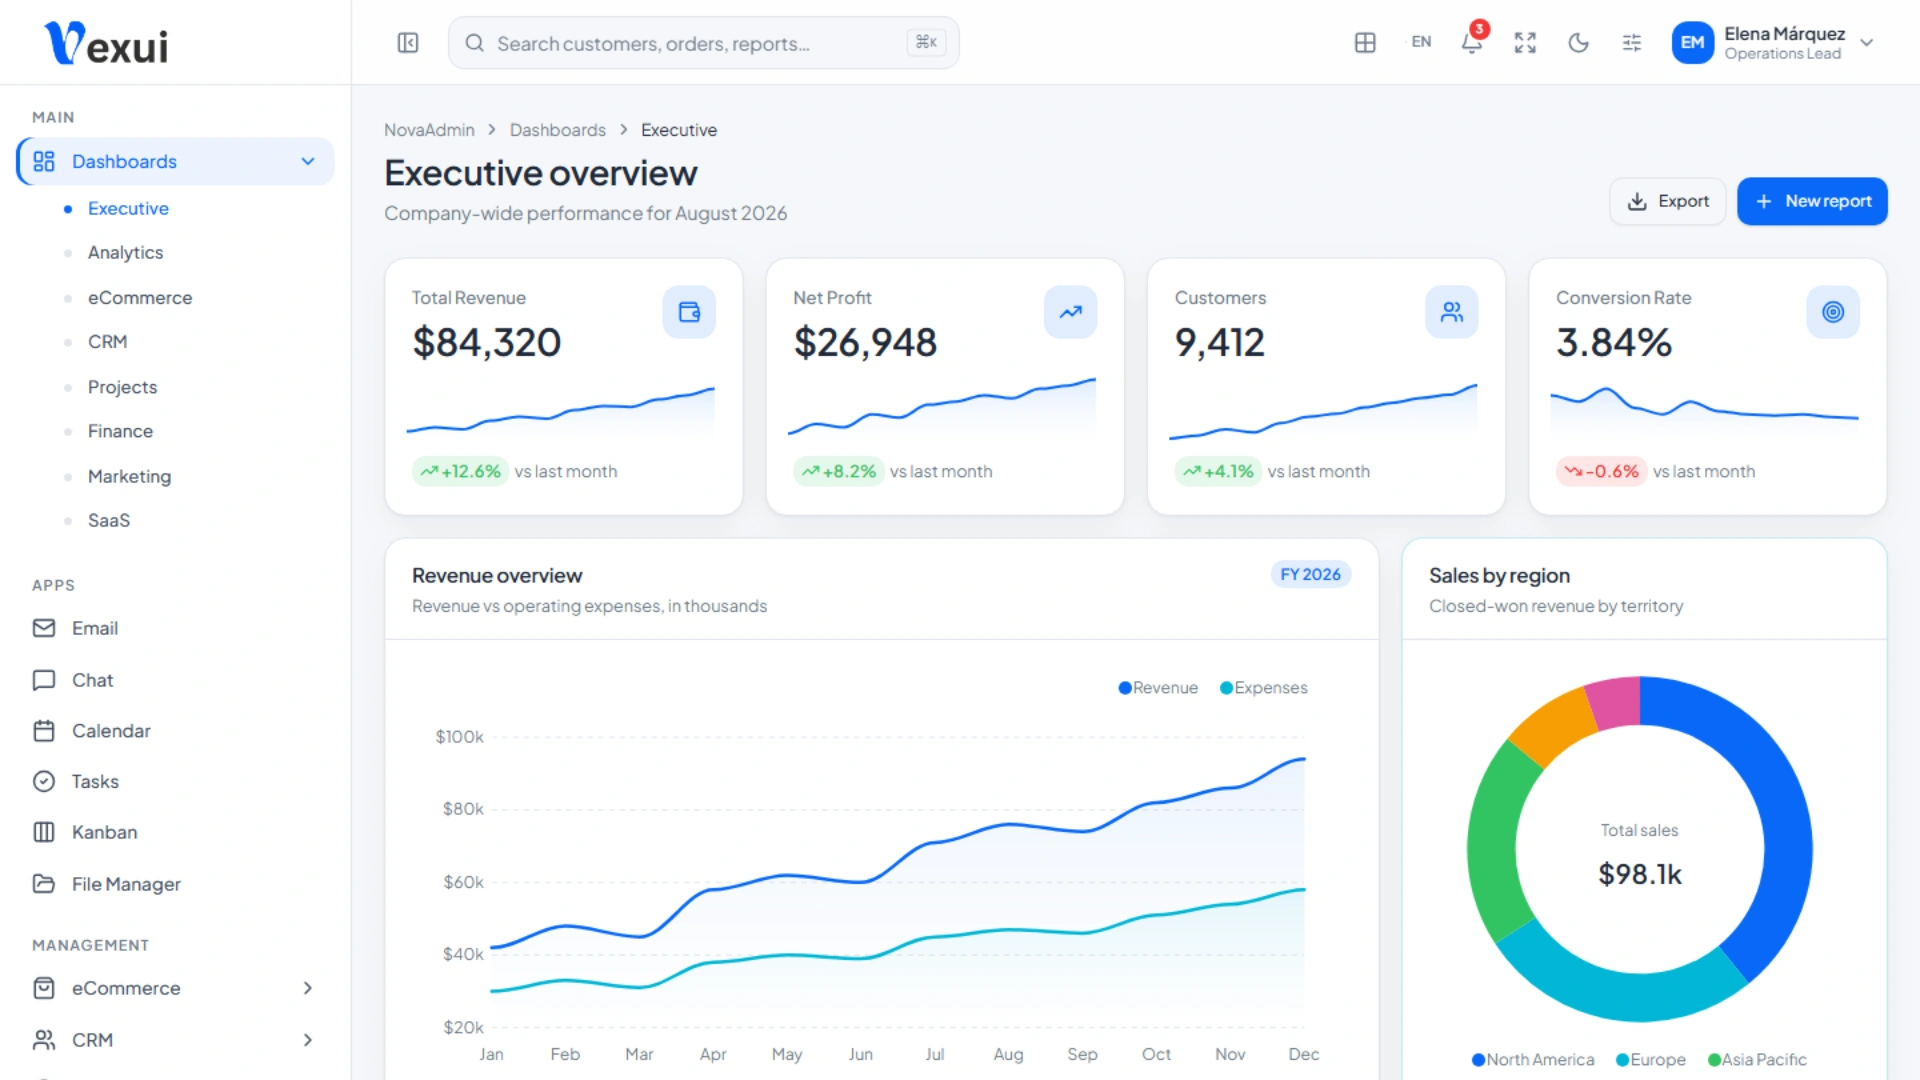1920x1080 pixels.
Task: Follow the Dashboards breadcrumb link
Action: pos(557,130)
